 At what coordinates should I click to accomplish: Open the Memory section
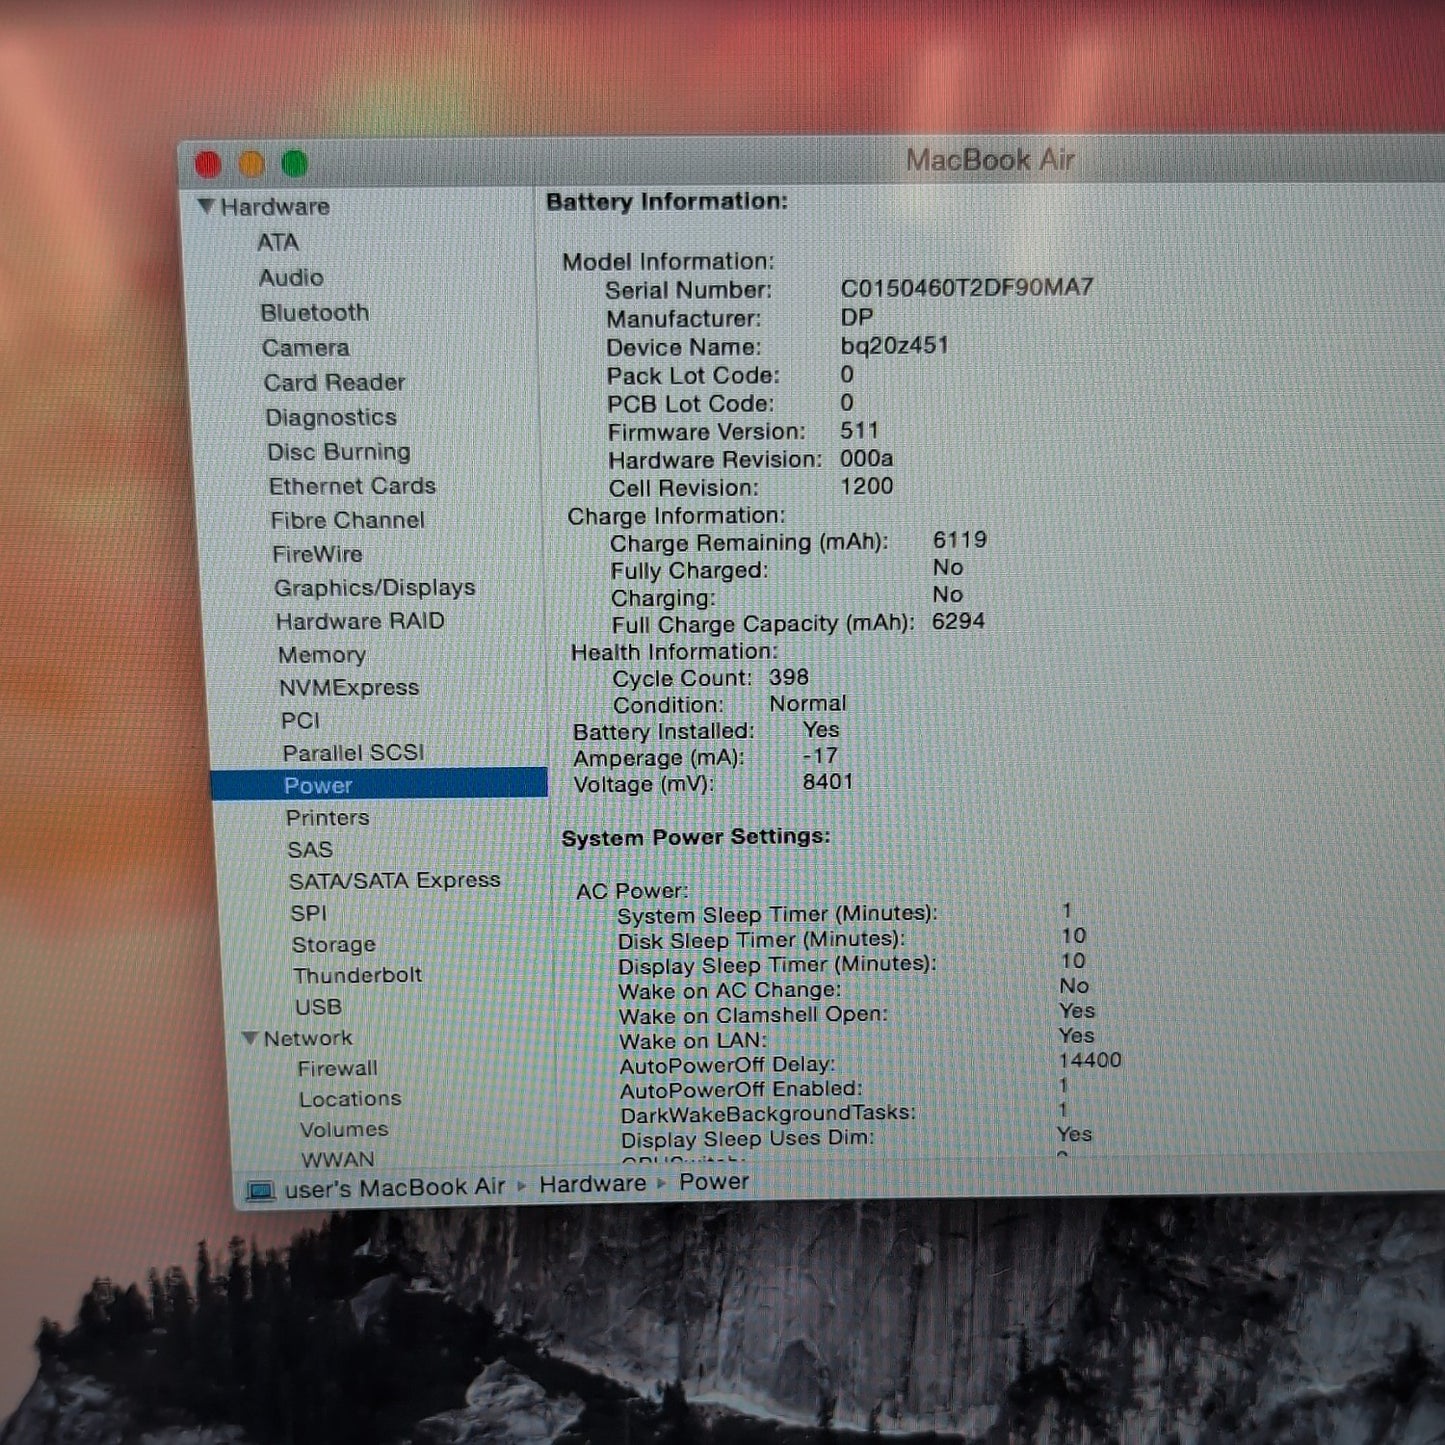pyautogui.click(x=321, y=655)
